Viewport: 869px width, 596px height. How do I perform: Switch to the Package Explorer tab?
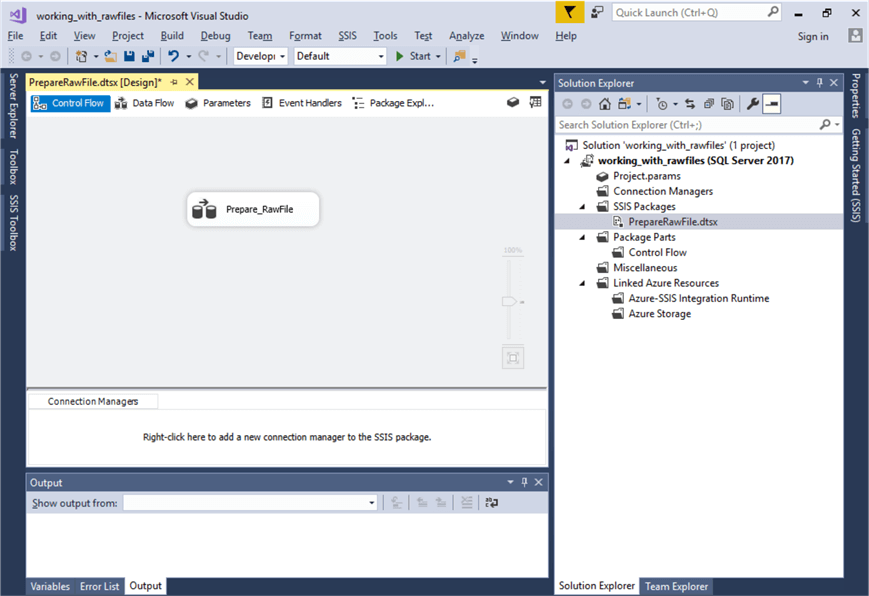393,103
